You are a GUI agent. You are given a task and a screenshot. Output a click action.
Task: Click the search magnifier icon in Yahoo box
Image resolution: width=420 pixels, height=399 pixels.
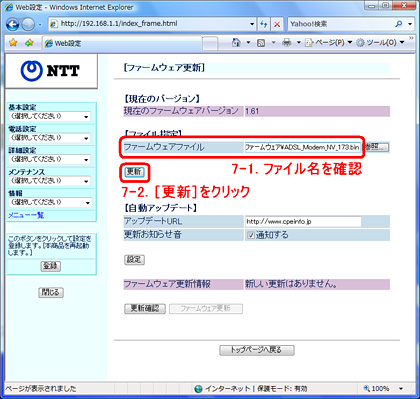click(x=398, y=24)
